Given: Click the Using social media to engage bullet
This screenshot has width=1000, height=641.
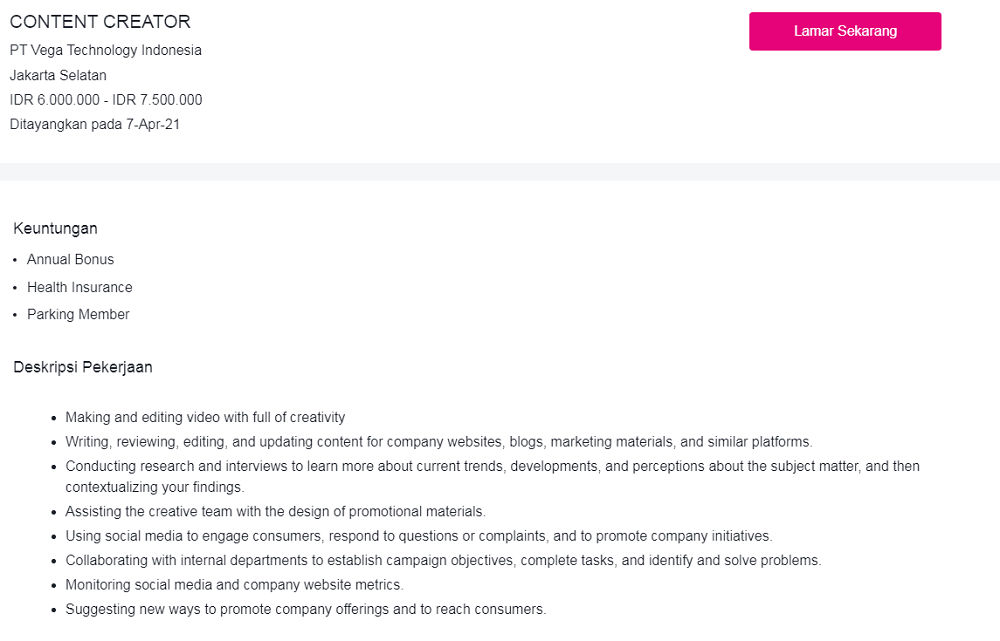Looking at the screenshot, I should pos(419,536).
